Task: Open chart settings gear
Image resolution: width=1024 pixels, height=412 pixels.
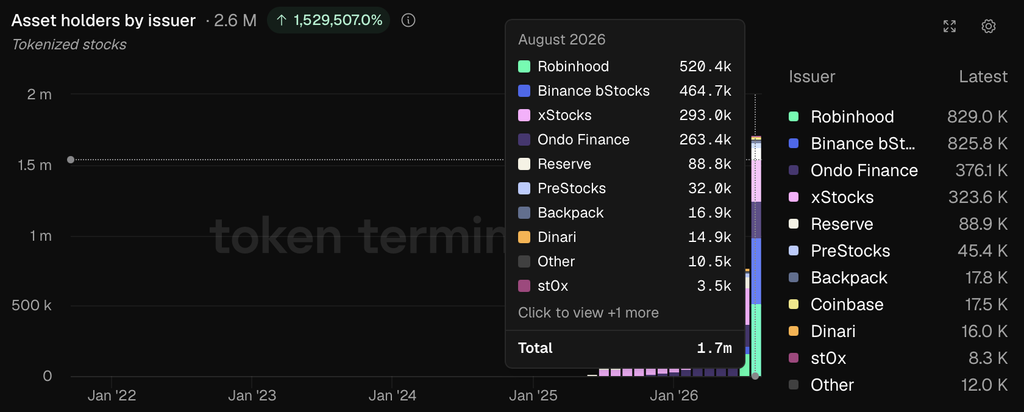Action: tap(989, 26)
